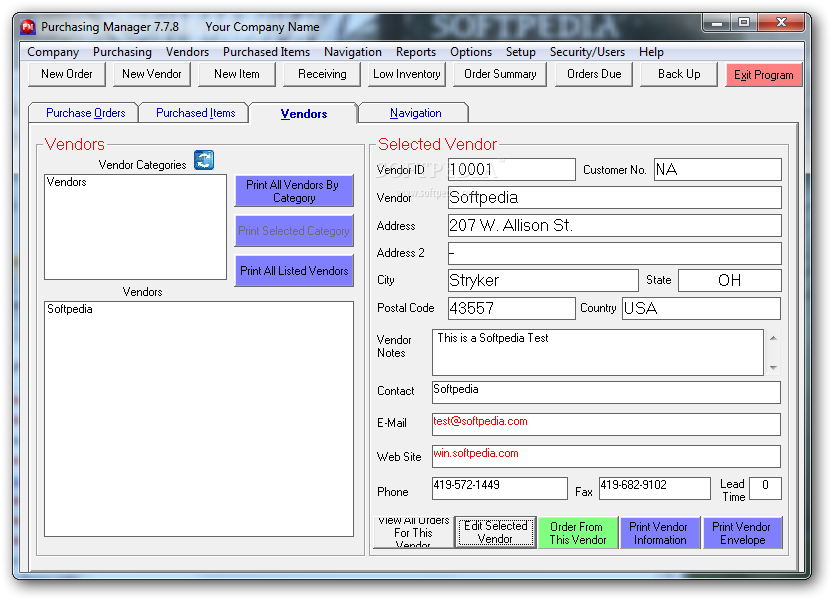Screen dimensions: 832x600
Task: Switch to the Purchased Items tab
Action: coord(195,113)
